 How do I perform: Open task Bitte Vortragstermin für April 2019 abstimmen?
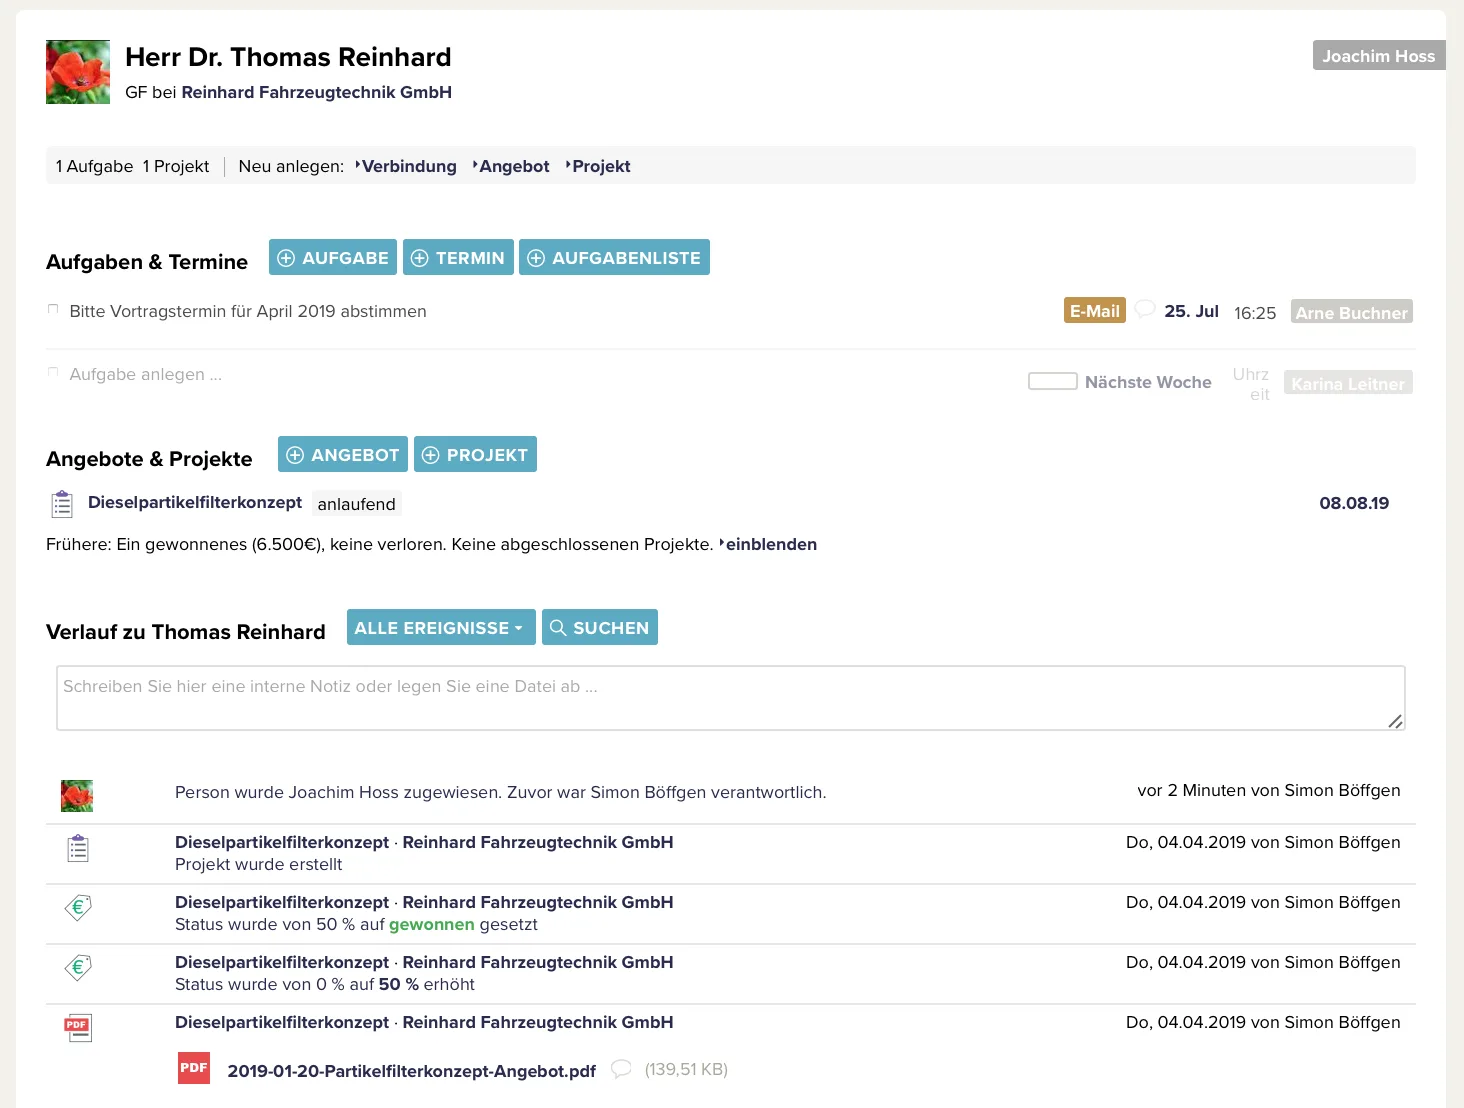248,311
